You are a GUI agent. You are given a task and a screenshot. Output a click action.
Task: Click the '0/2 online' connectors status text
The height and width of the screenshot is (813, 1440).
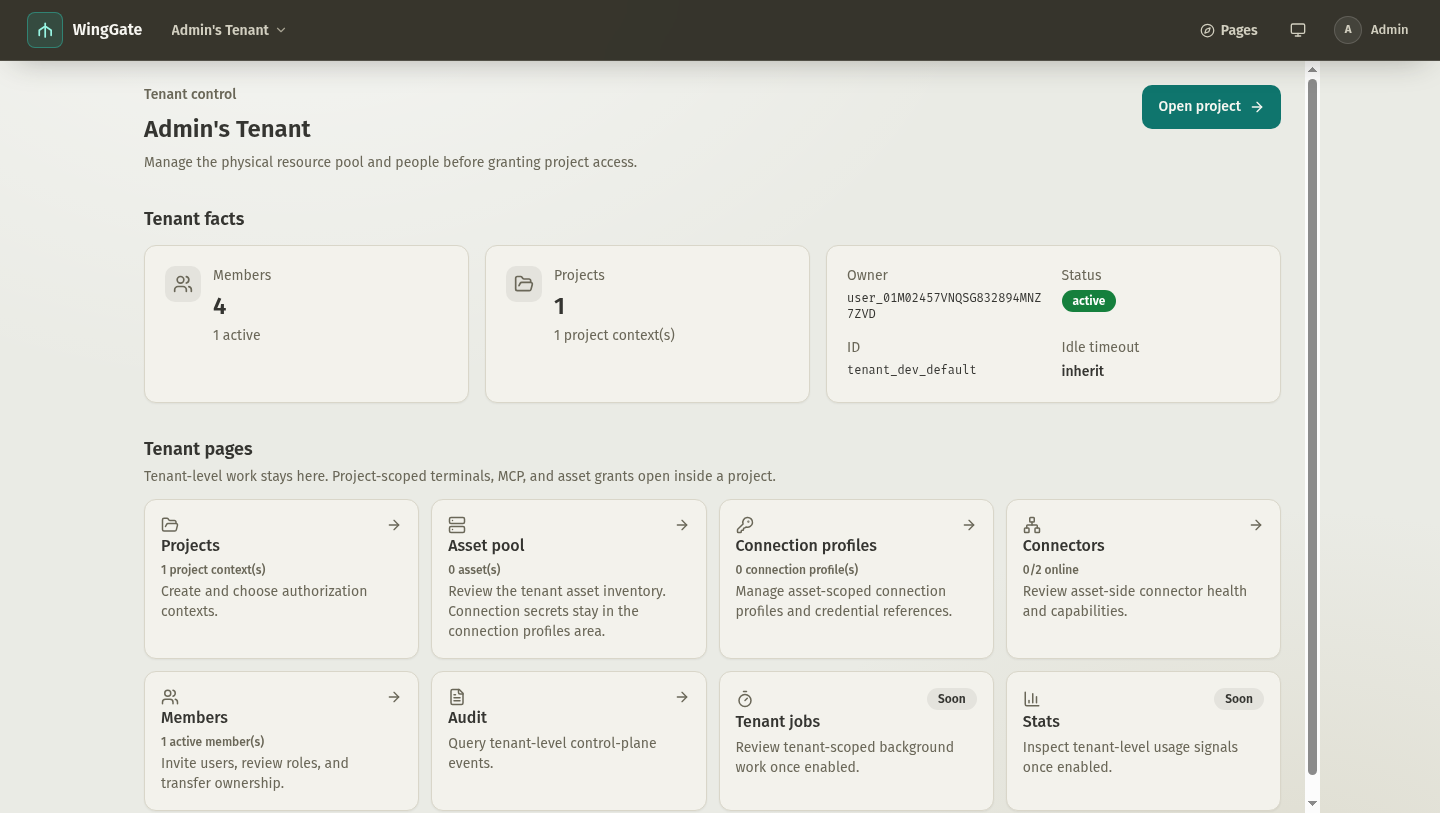coord(1050,570)
